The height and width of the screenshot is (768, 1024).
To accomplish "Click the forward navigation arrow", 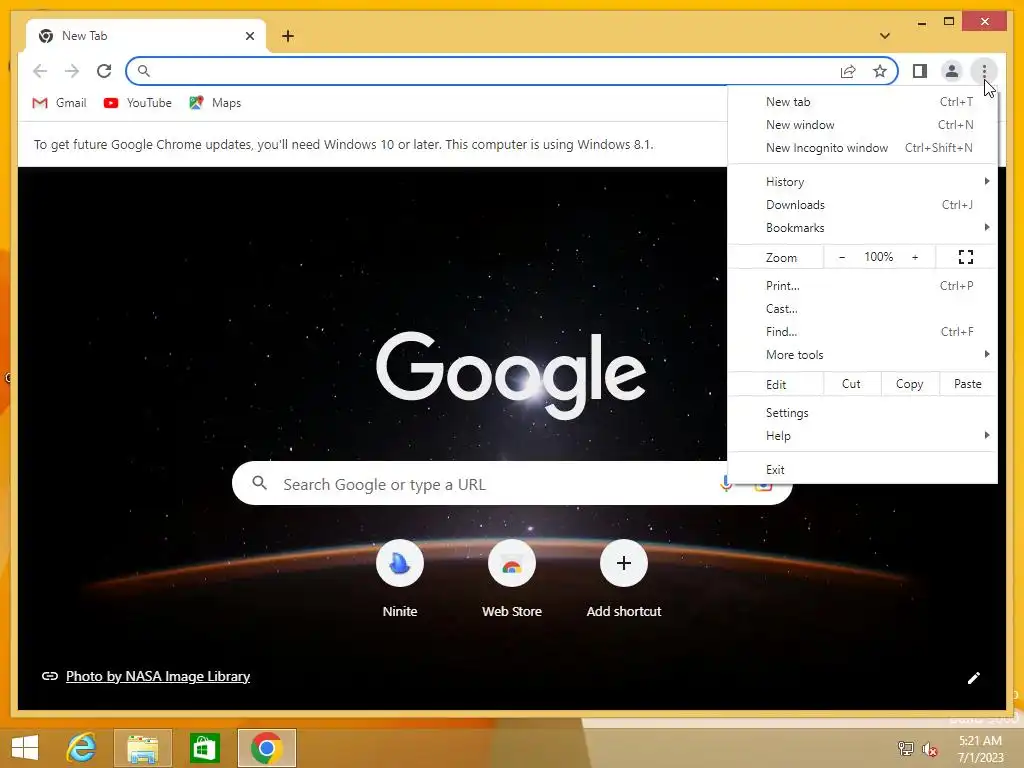I will point(72,71).
